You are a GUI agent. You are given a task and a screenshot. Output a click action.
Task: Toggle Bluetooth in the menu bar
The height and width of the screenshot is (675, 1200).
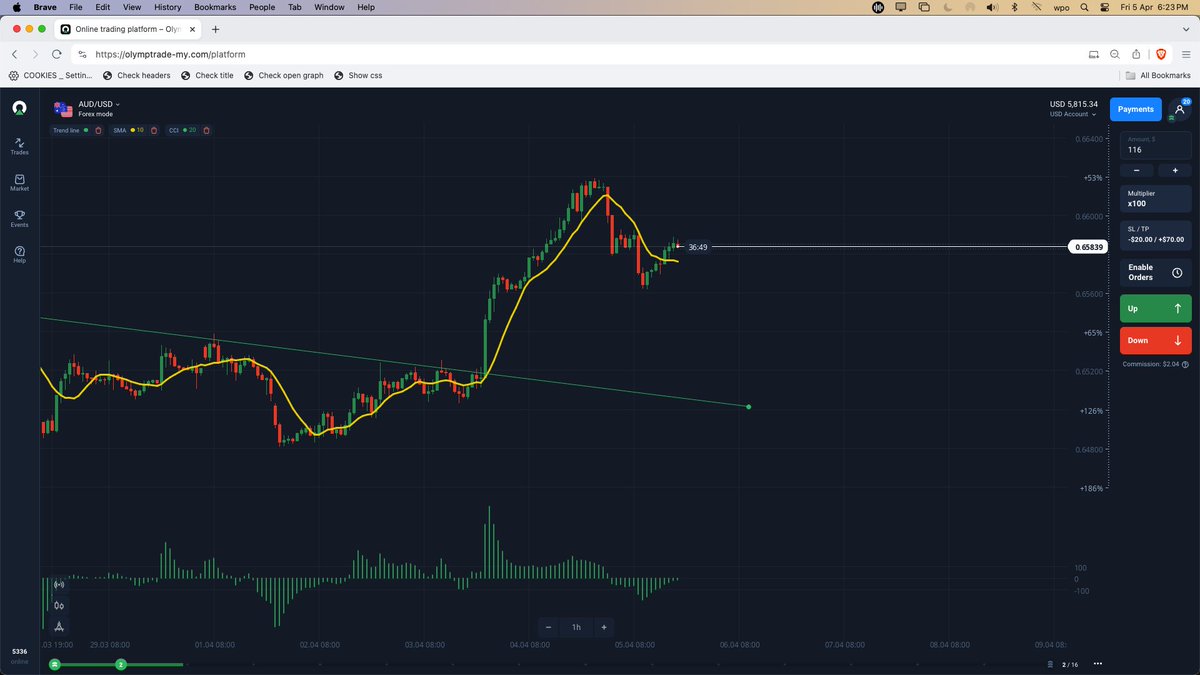point(1015,7)
